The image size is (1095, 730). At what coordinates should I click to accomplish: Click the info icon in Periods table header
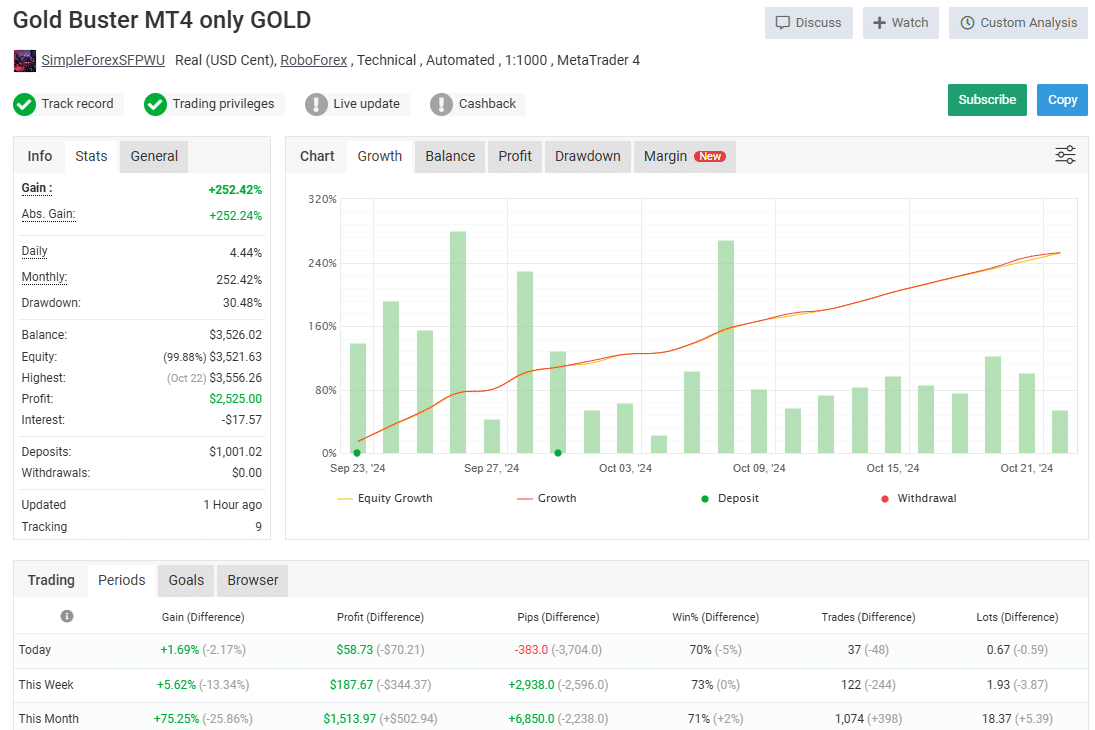(67, 617)
